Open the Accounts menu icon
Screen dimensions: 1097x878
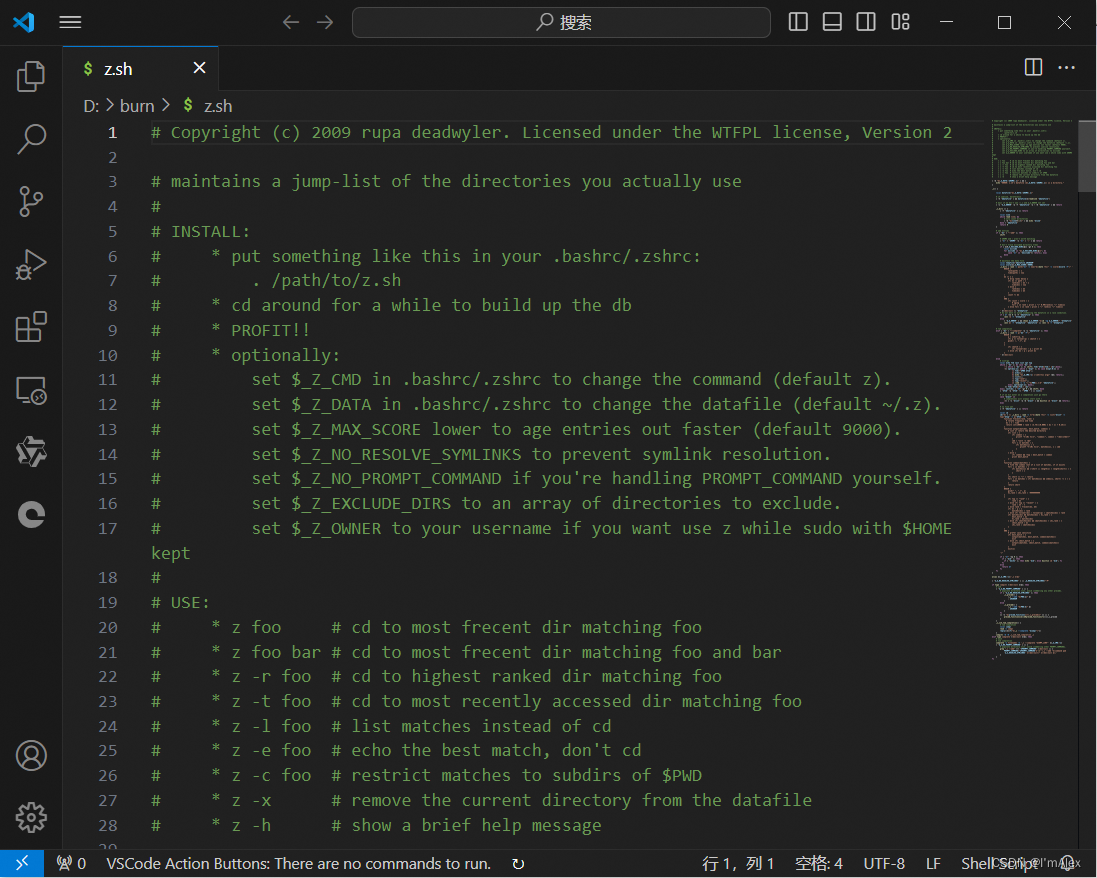(x=31, y=756)
